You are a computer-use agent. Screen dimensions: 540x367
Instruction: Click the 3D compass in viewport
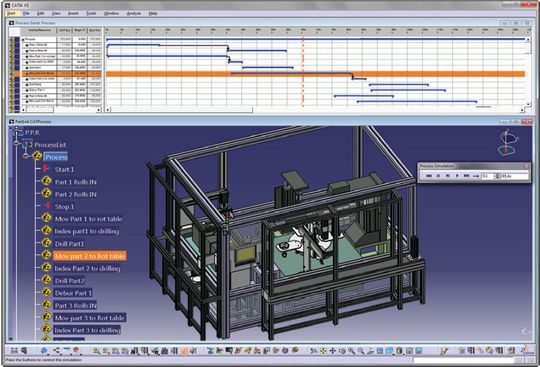pyautogui.click(x=508, y=143)
